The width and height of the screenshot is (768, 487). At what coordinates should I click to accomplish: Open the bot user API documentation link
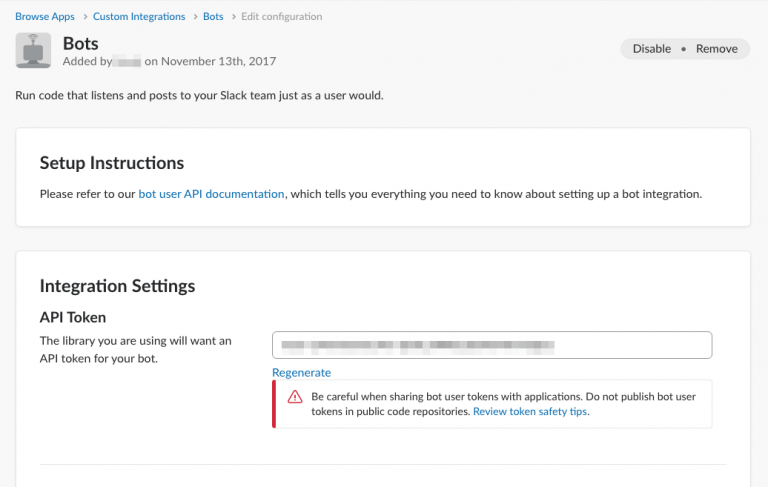[211, 194]
